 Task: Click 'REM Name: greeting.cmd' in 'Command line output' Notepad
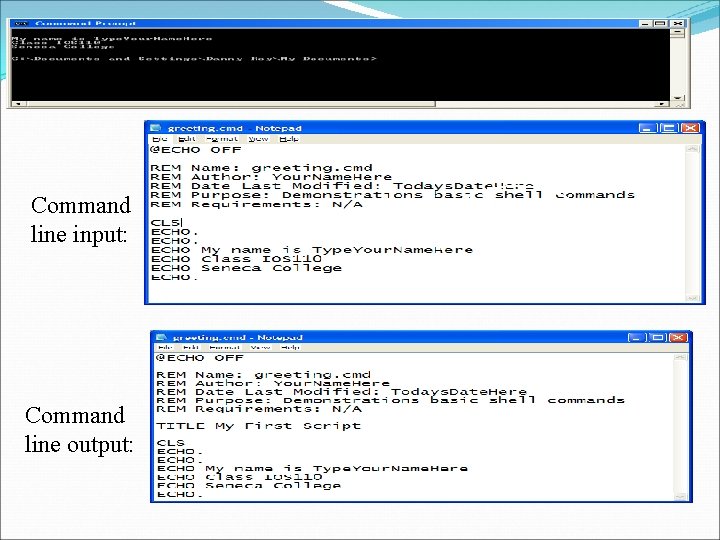pos(264,375)
